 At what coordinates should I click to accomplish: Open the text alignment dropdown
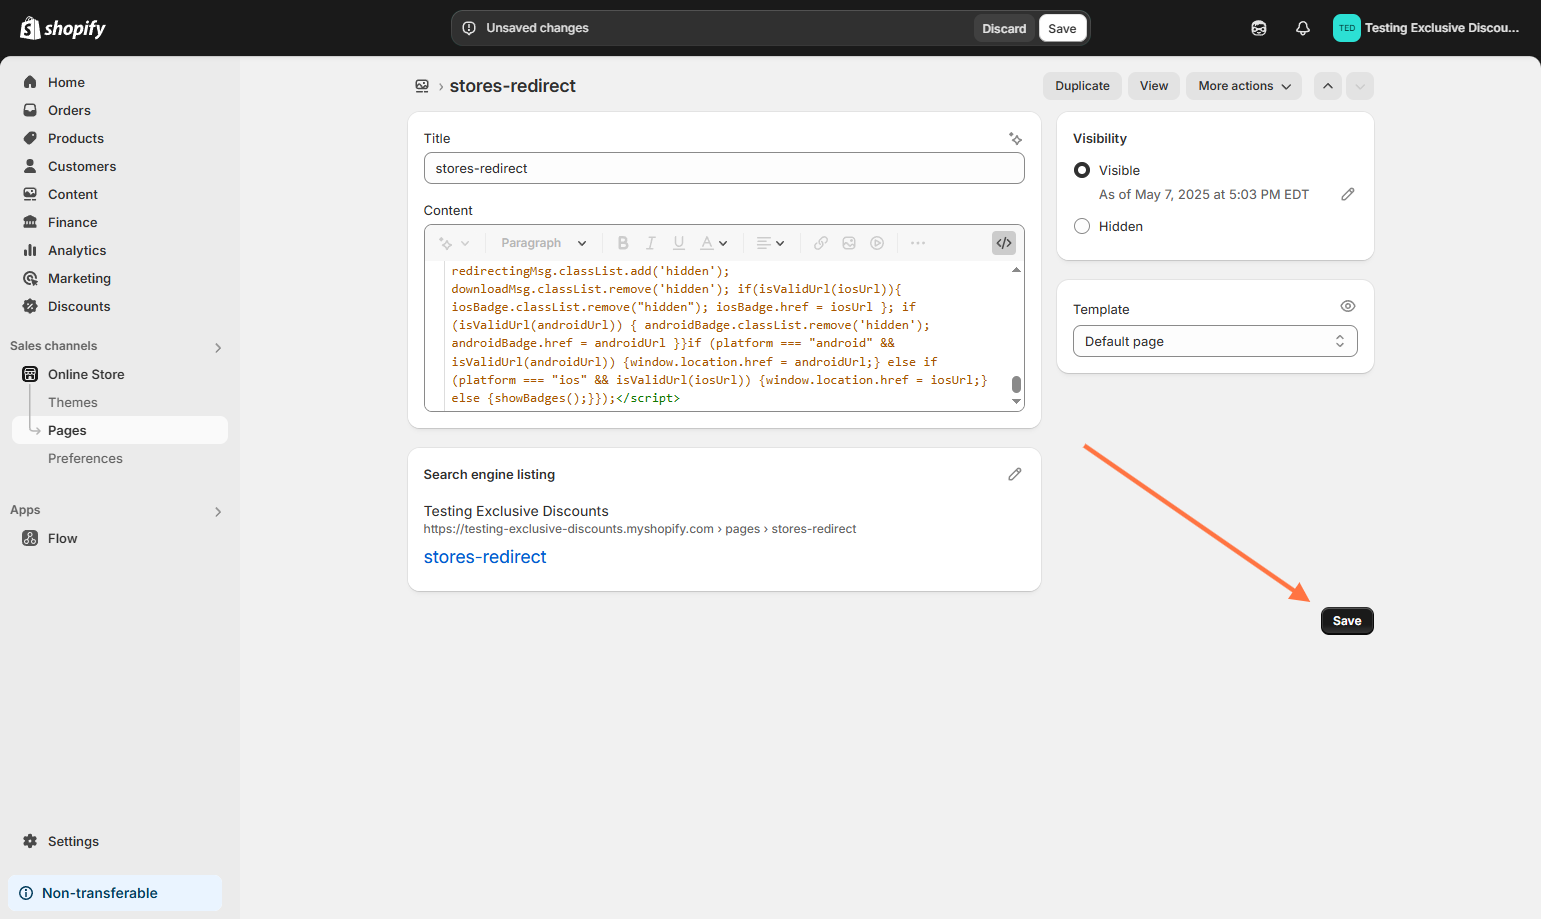(770, 243)
